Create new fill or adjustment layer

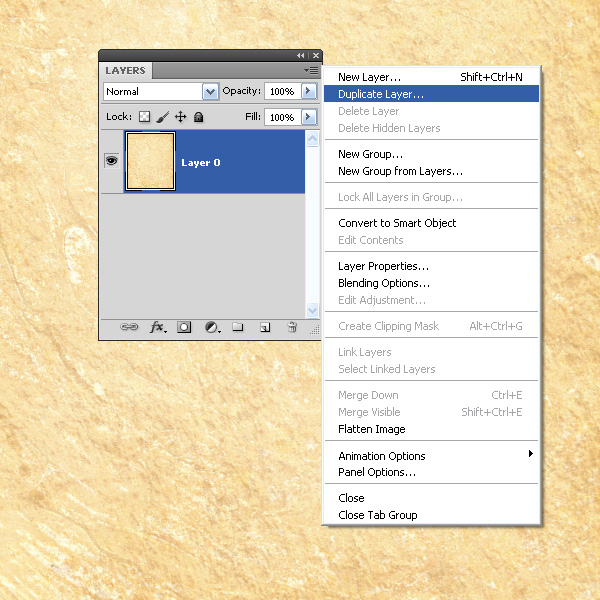point(212,328)
